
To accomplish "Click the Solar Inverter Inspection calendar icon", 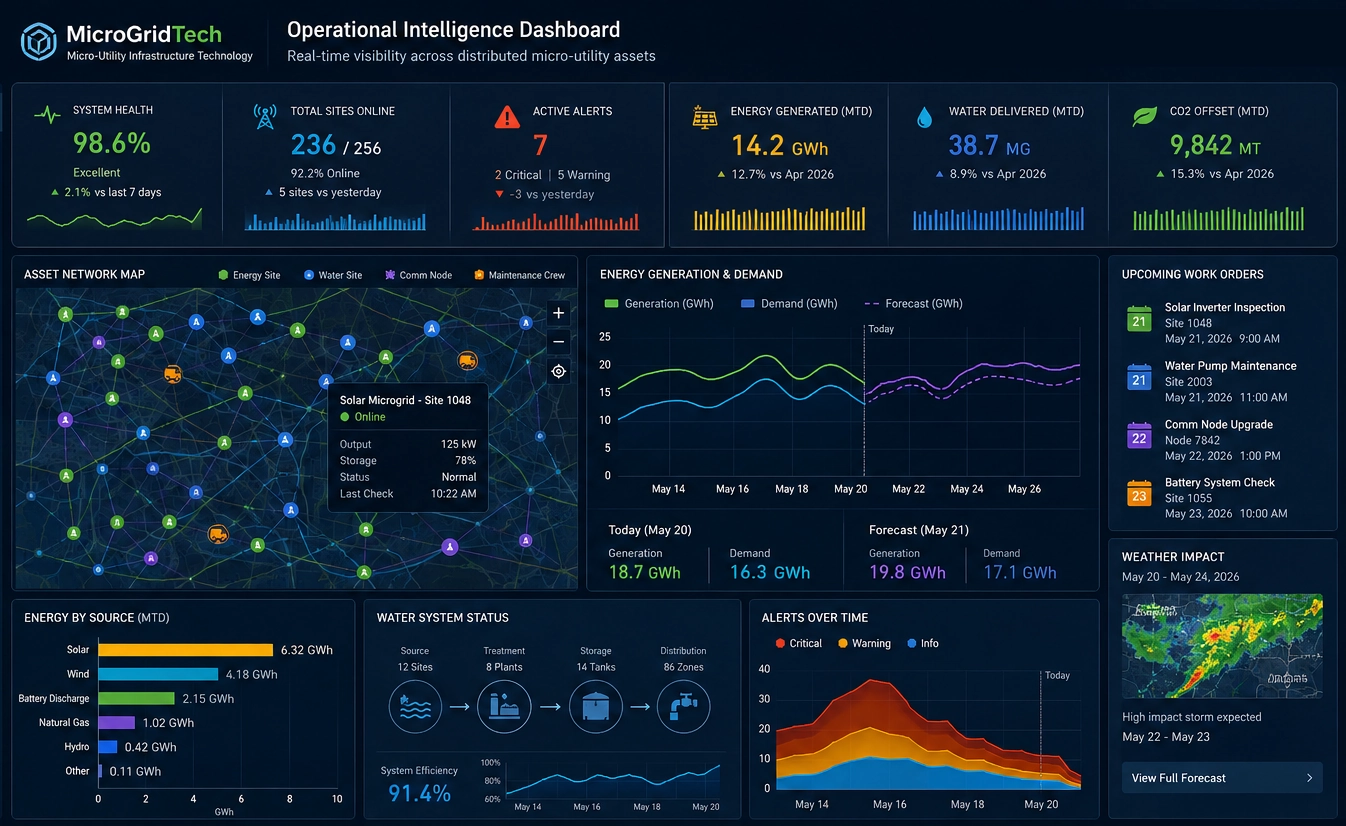I will click(1139, 318).
